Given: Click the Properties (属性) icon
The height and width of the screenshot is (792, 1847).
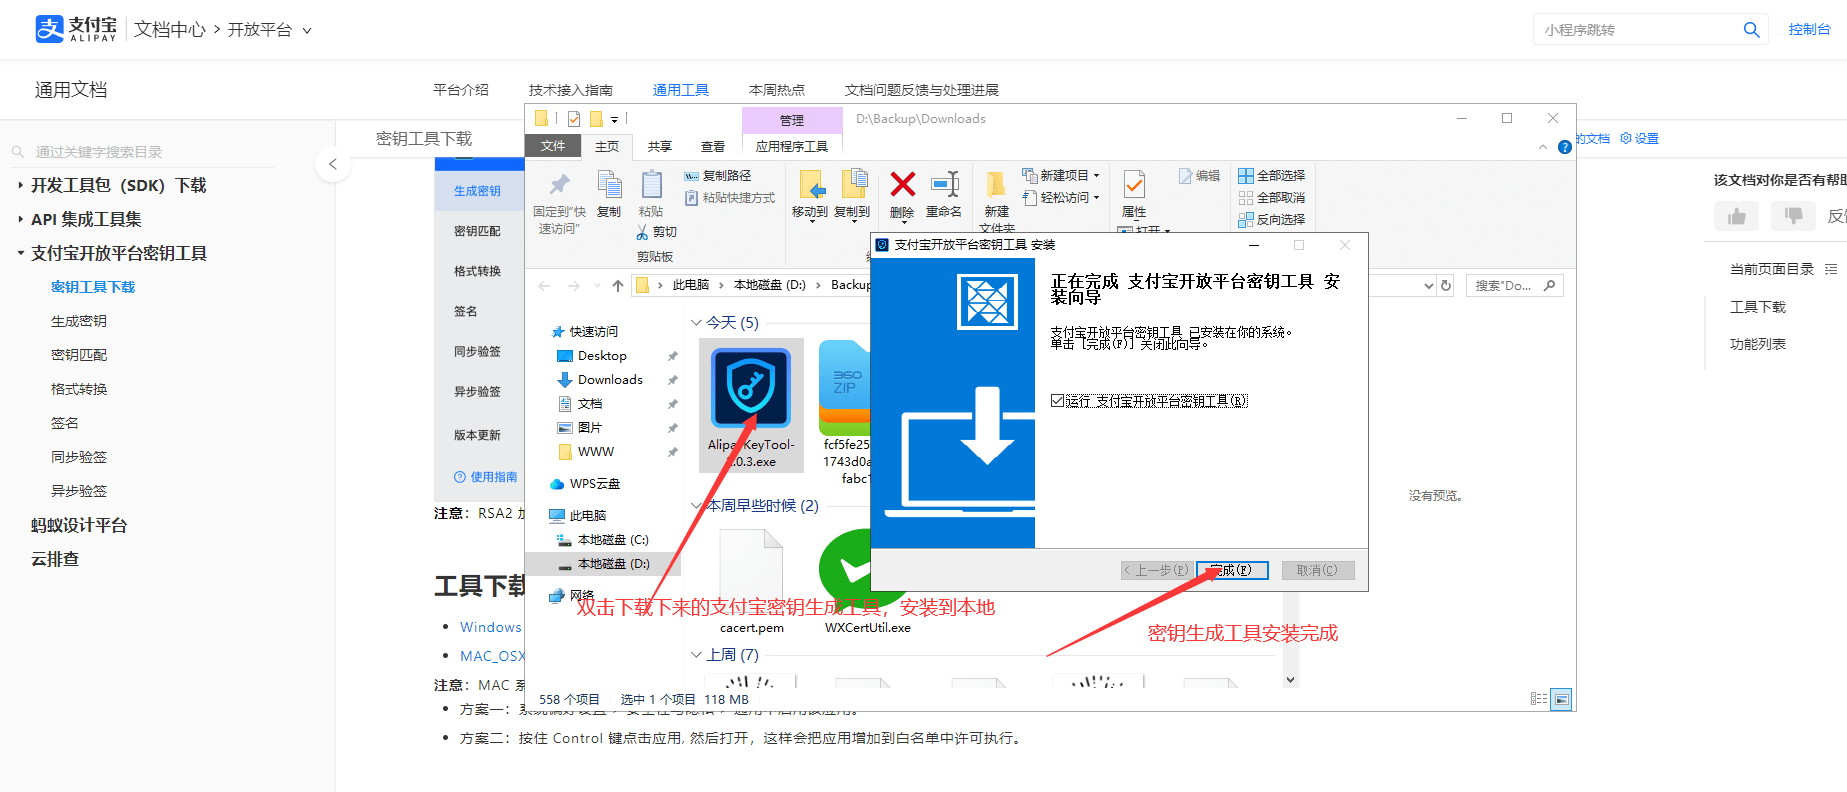Looking at the screenshot, I should (1134, 185).
